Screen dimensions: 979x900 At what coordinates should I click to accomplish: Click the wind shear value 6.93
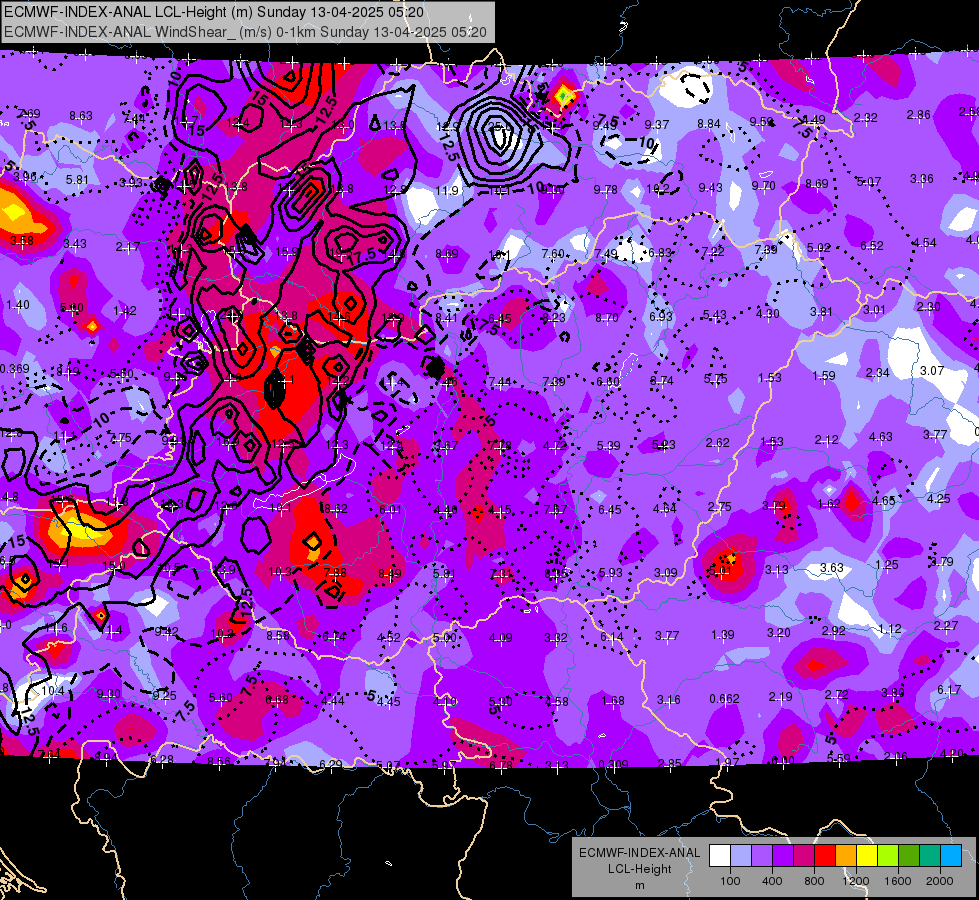[661, 317]
